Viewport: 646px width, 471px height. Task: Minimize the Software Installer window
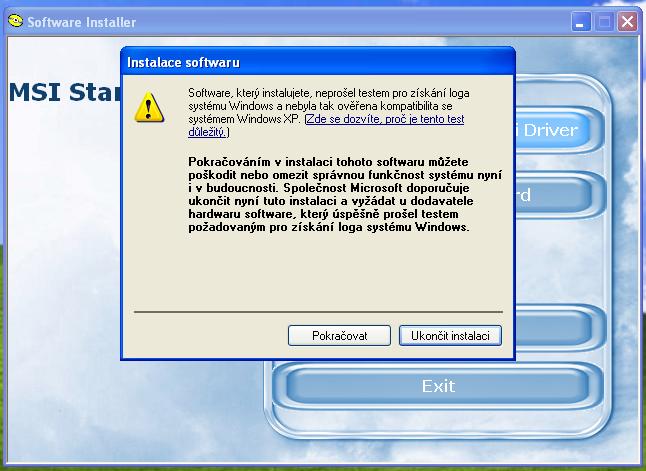(x=581, y=21)
